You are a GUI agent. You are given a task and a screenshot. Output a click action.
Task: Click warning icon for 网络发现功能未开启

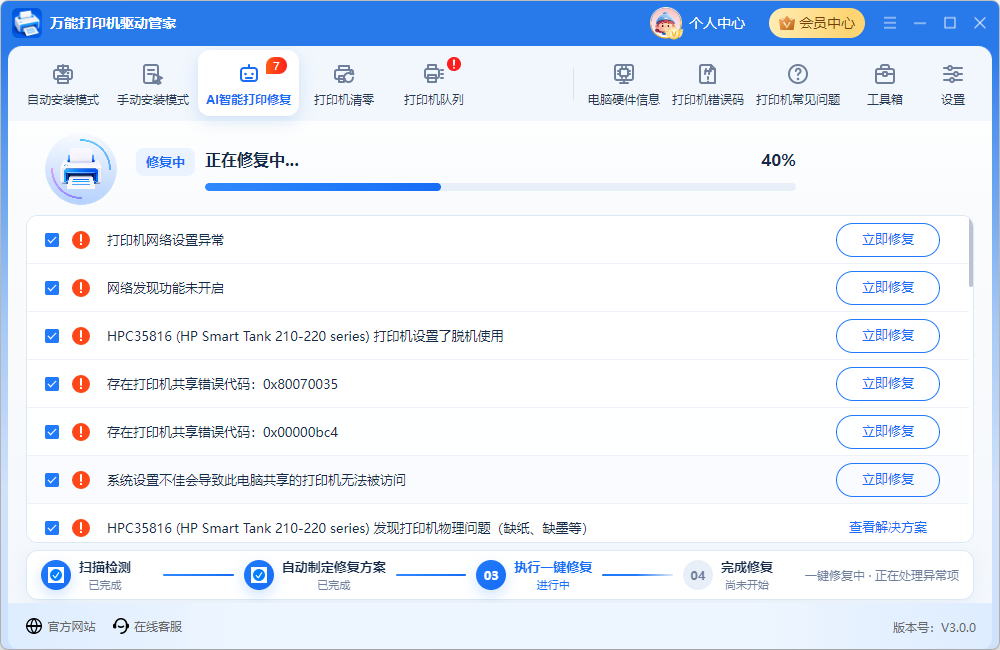pyautogui.click(x=81, y=288)
